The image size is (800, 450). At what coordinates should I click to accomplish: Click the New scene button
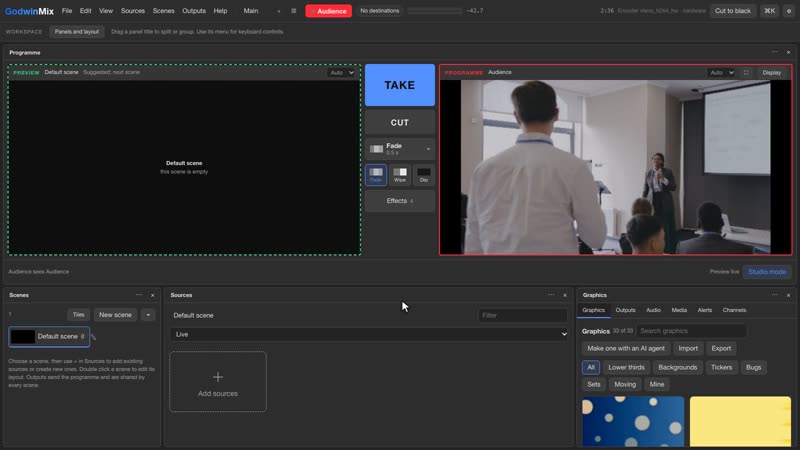coord(115,315)
